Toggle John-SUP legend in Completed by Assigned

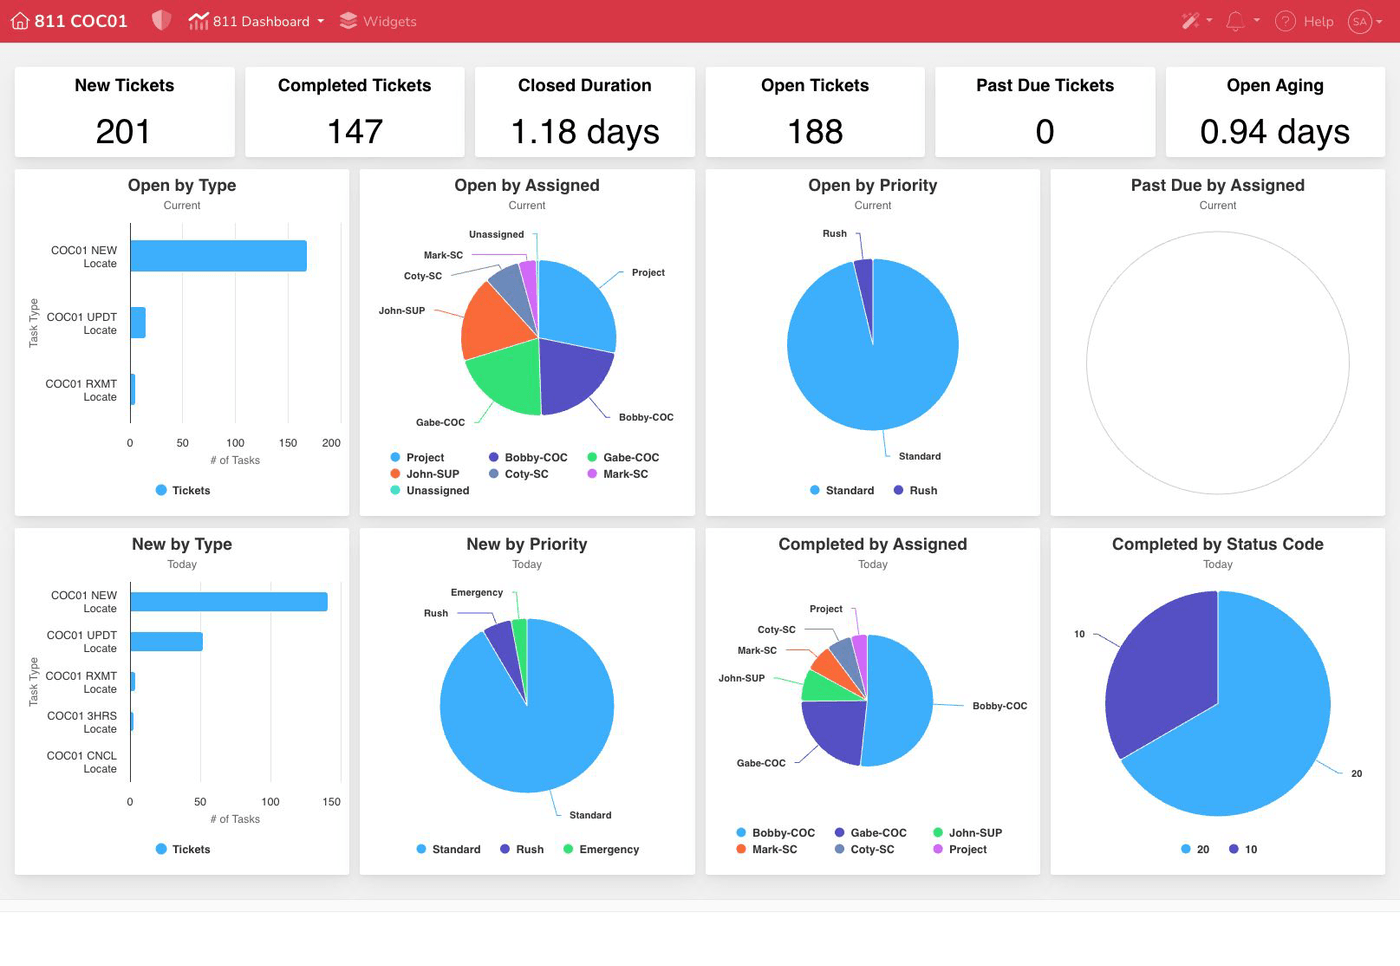pos(967,832)
